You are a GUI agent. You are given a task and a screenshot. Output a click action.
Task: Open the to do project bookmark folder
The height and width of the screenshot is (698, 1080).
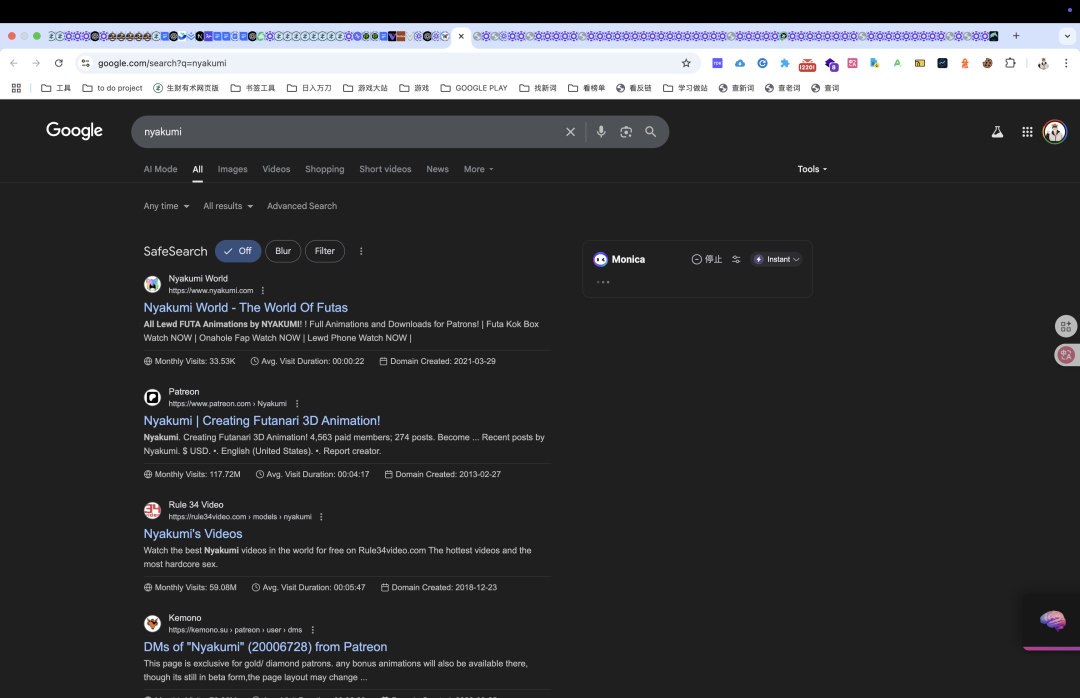point(112,88)
